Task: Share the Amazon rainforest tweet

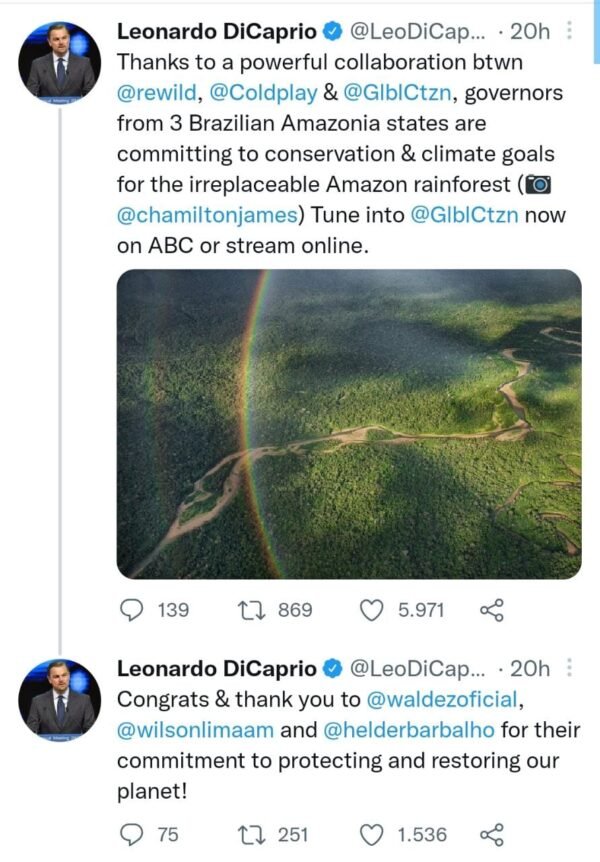Action: point(491,610)
